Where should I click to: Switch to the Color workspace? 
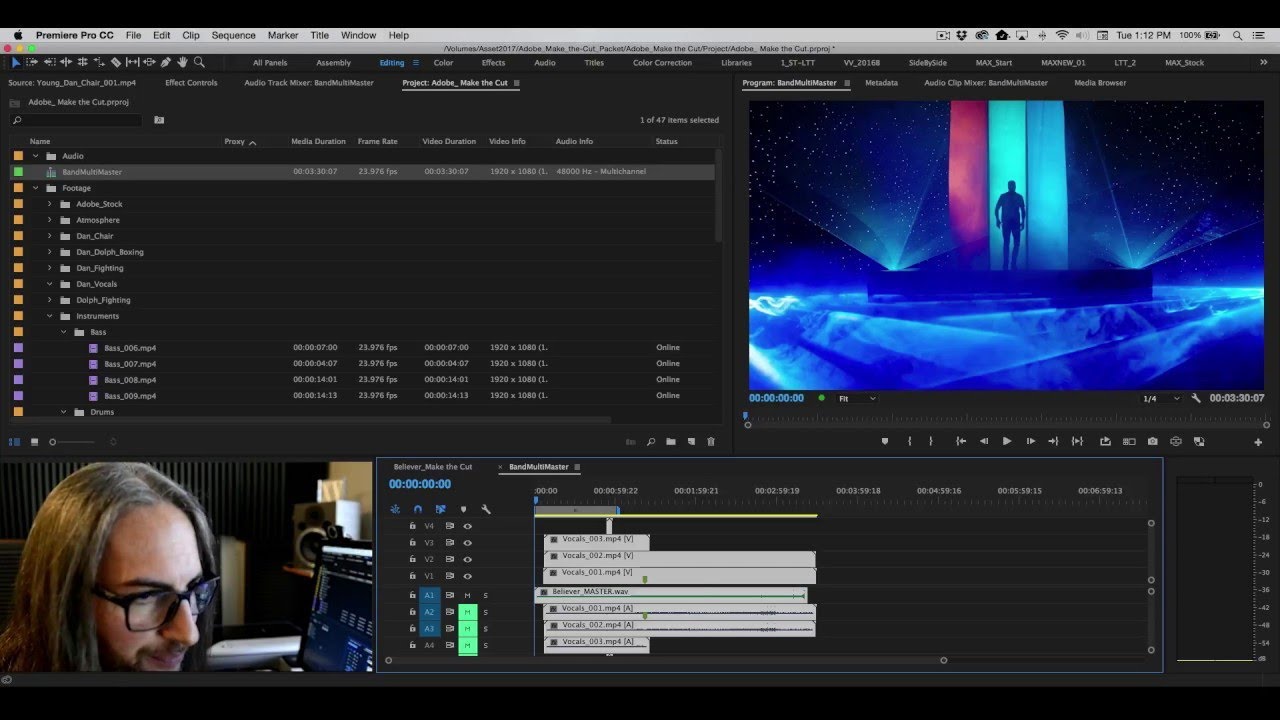coord(443,62)
